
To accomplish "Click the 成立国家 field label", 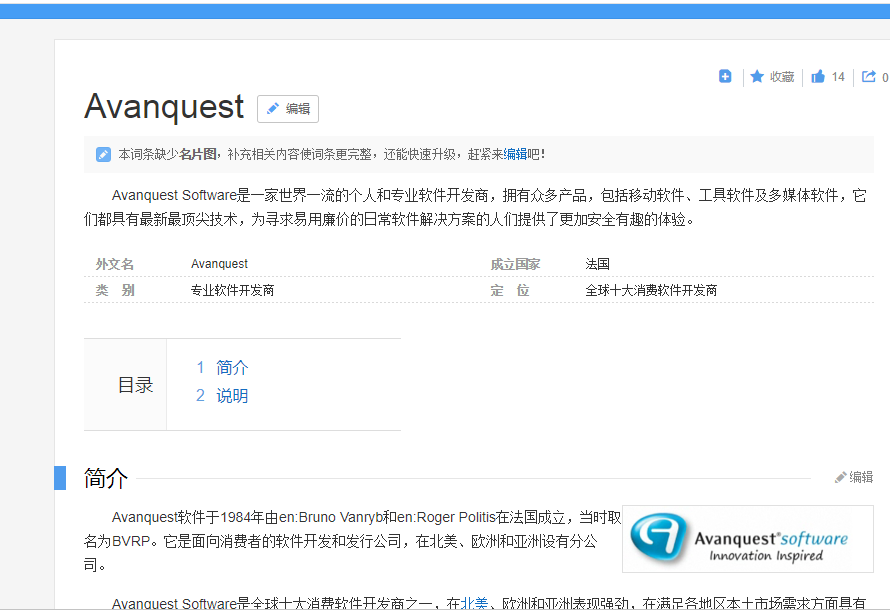I will [515, 264].
